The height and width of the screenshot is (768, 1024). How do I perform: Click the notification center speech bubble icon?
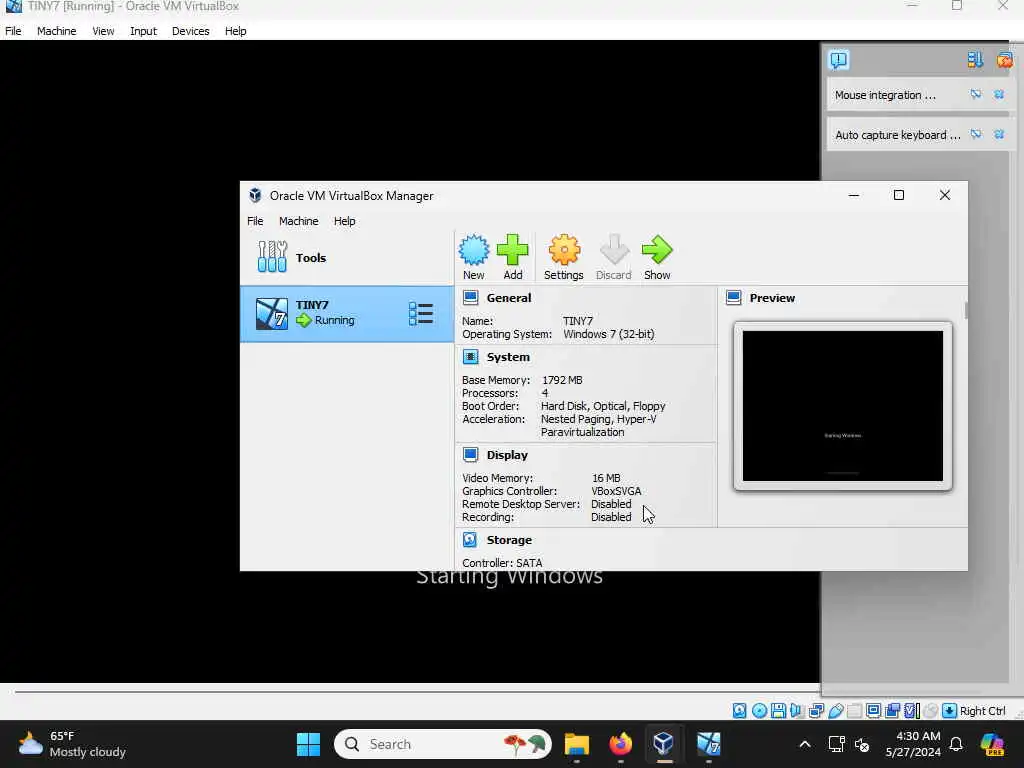839,60
